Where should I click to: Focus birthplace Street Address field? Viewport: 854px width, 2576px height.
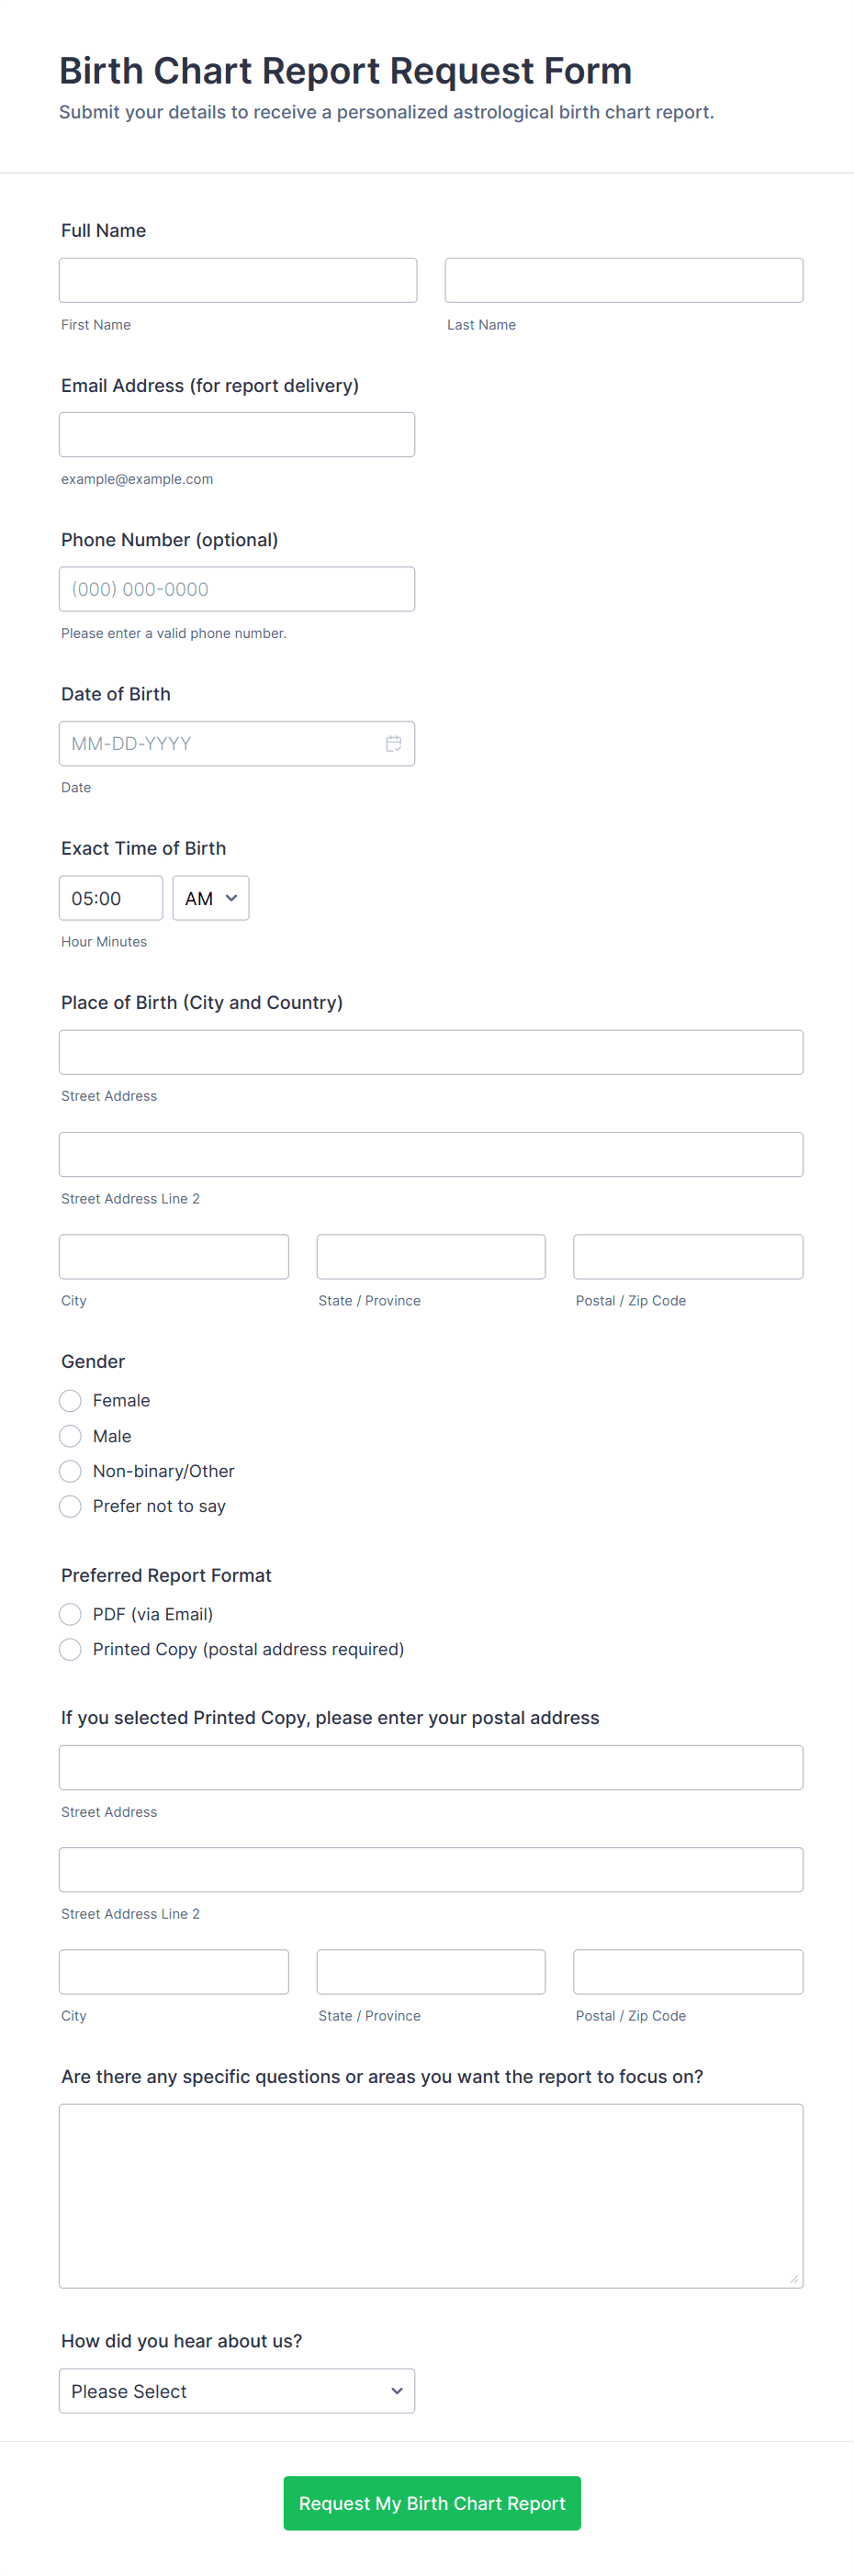[x=430, y=1052]
